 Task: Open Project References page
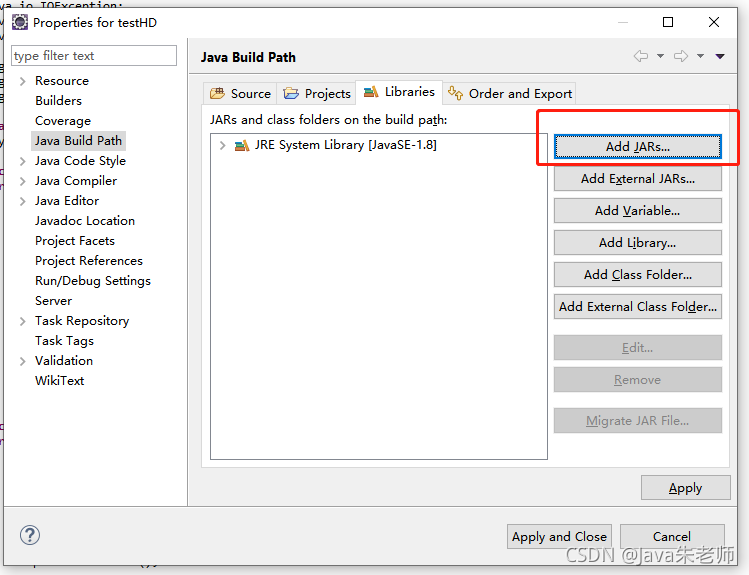point(89,261)
